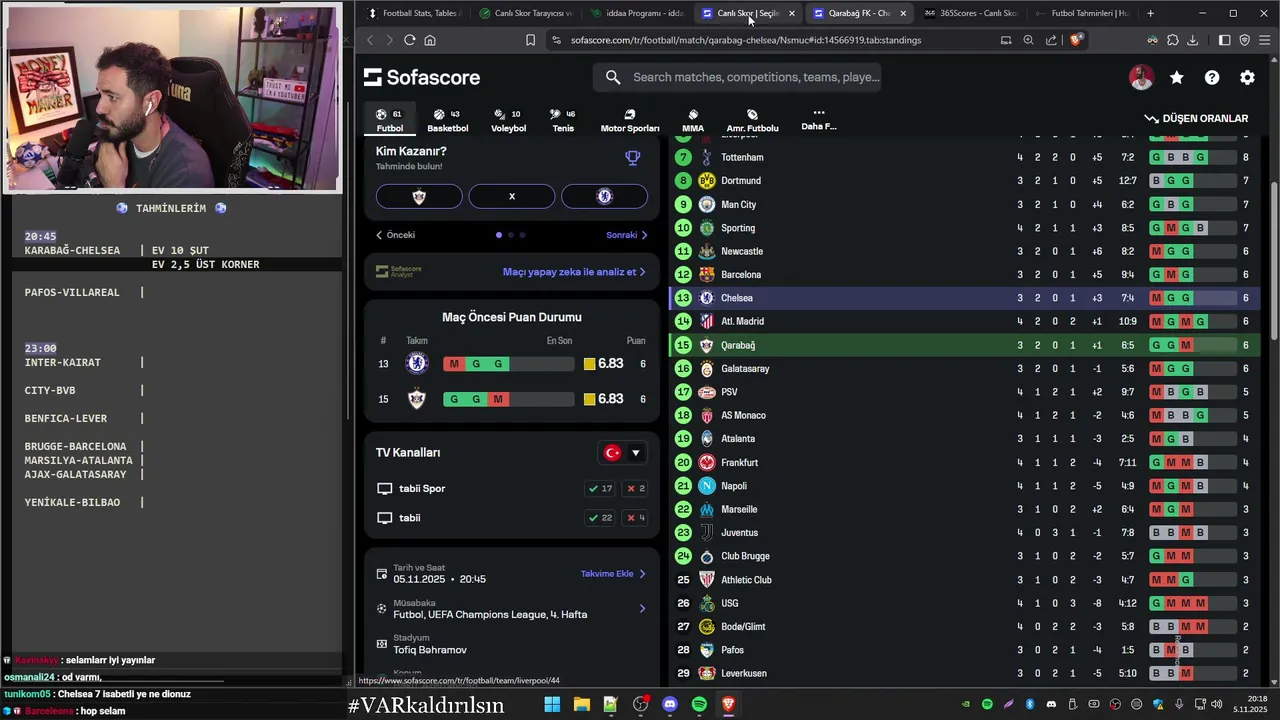Switch to 365Scores browser tab

[x=970, y=13]
